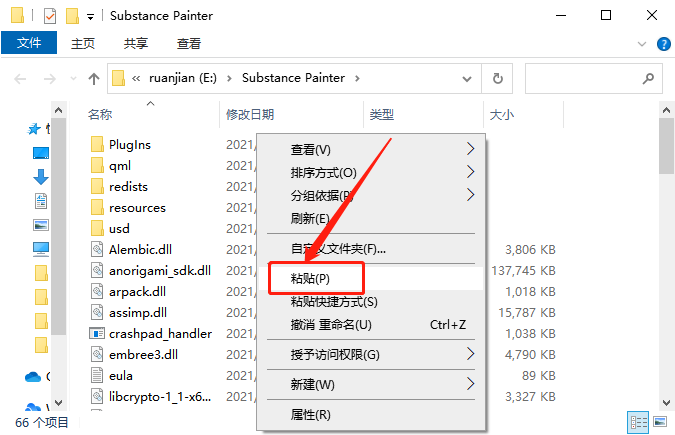Choose 刷新(E) from the context menu
This screenshot has height=435, width=675.
click(x=371, y=218)
